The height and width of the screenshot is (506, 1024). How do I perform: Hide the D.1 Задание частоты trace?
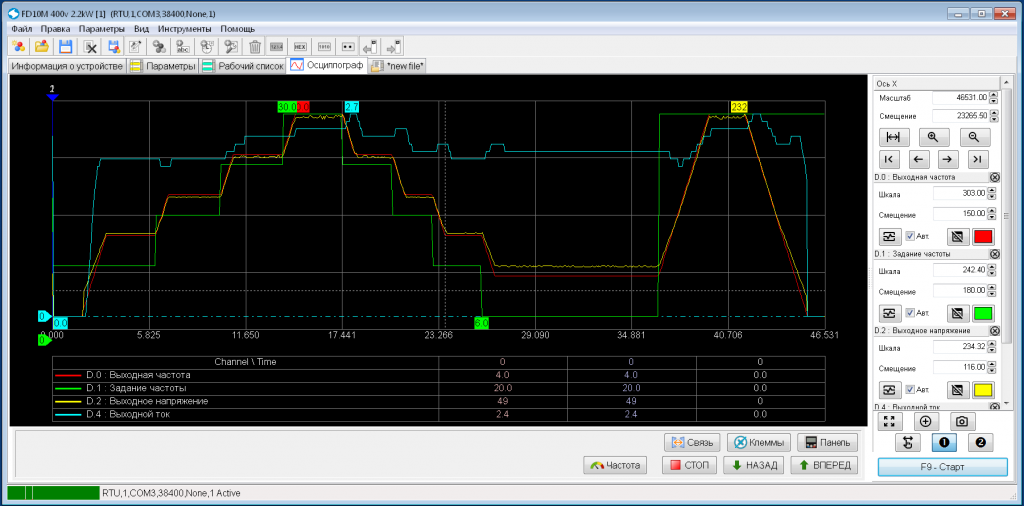[957, 313]
